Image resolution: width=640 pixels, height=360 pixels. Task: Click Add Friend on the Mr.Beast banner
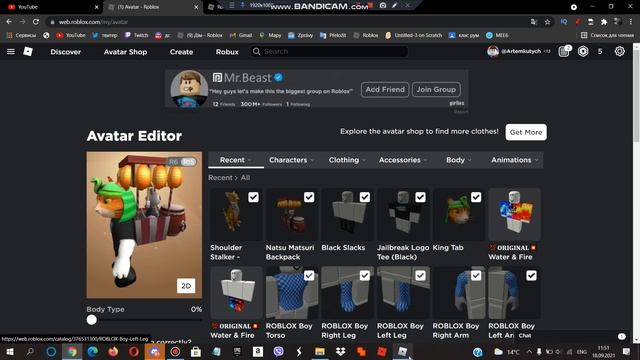pyautogui.click(x=385, y=89)
